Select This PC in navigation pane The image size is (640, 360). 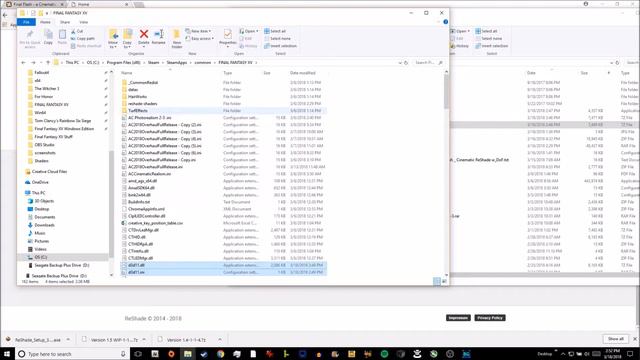click(38, 193)
